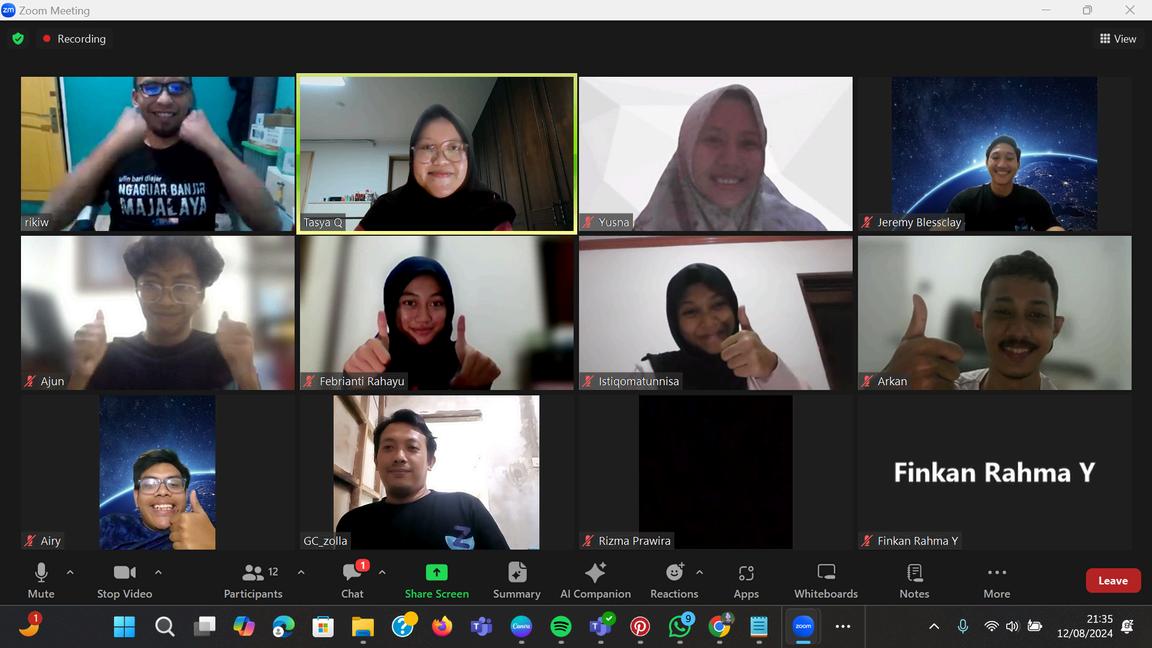
Task: Expand reactions options arrow
Action: tap(699, 572)
